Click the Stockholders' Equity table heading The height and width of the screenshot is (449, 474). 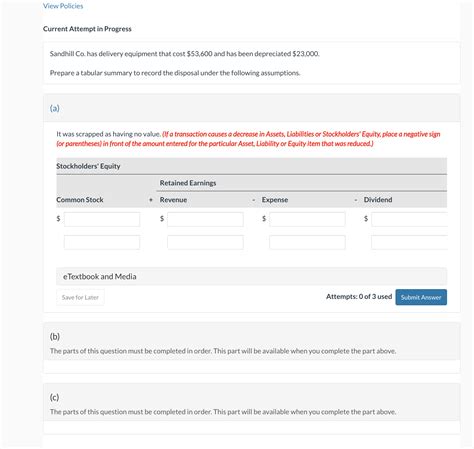click(88, 166)
